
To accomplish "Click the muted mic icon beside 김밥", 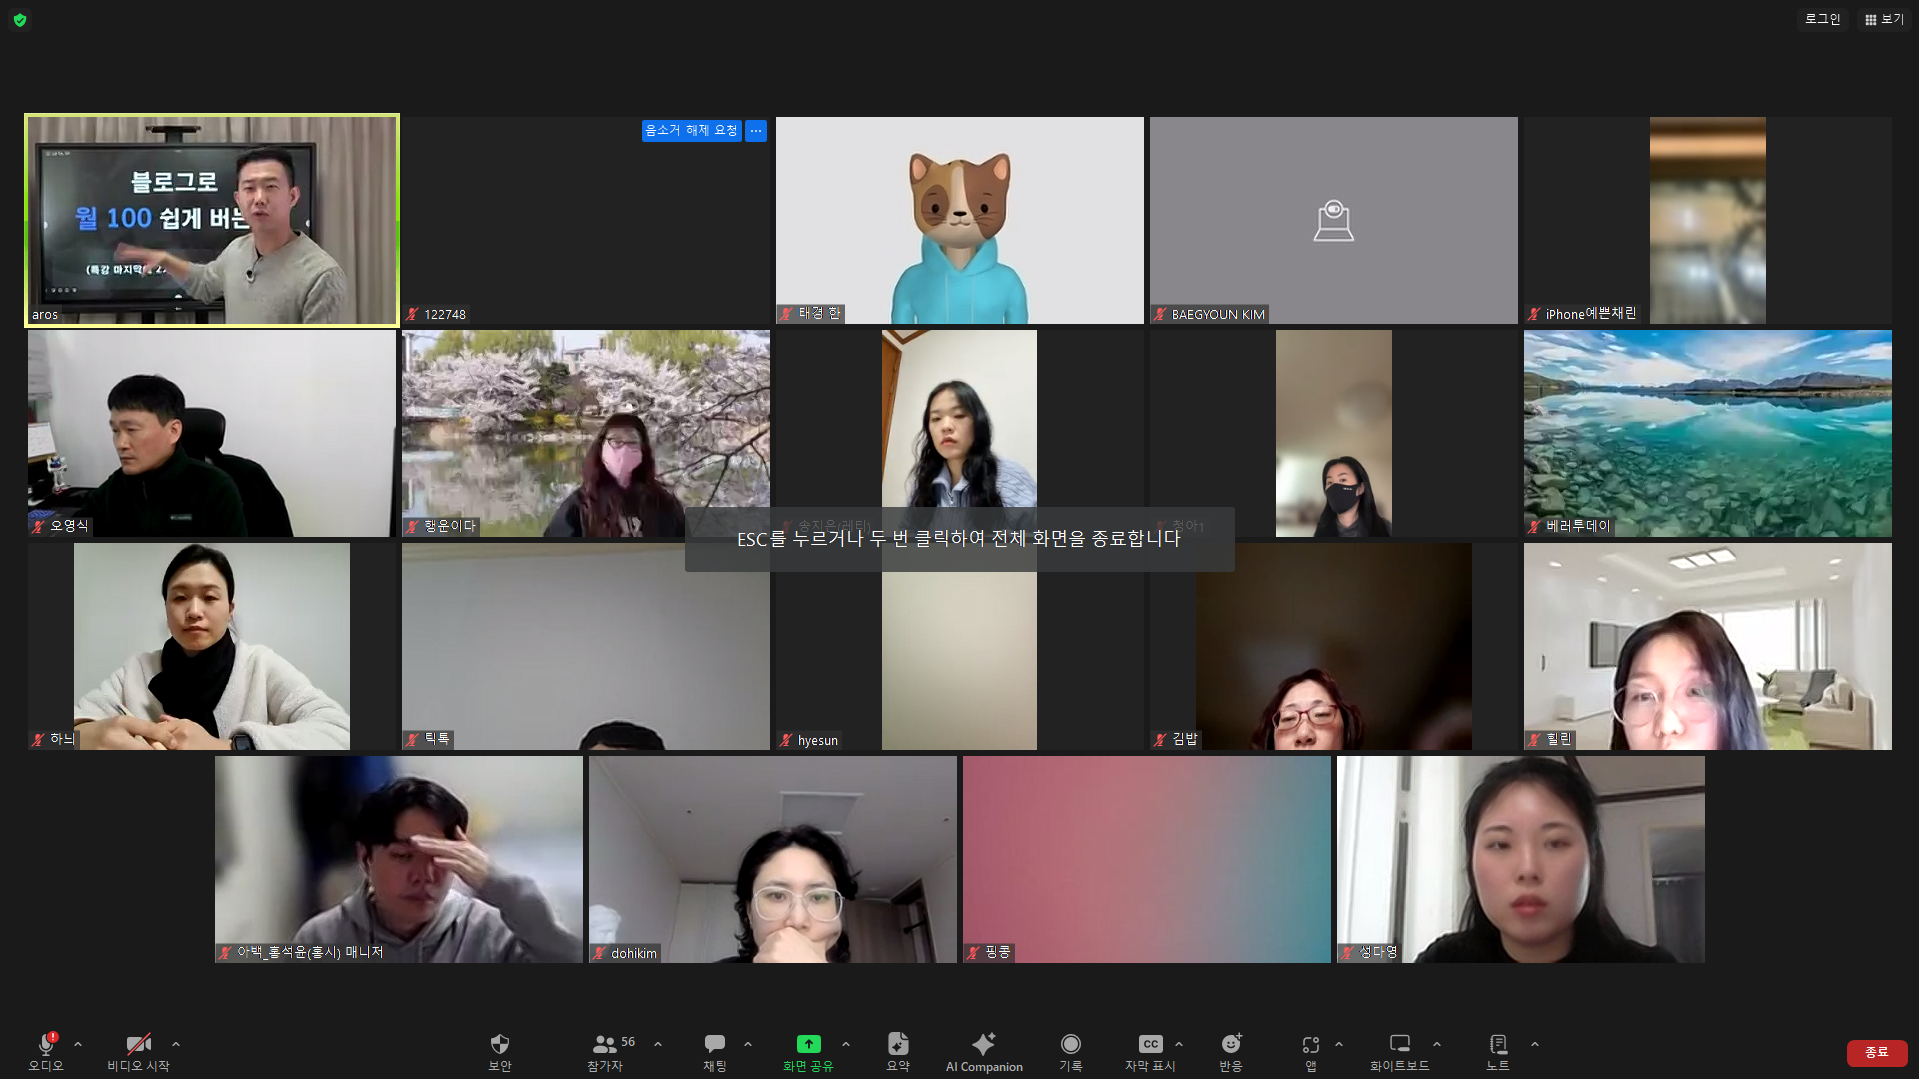I will pos(1160,739).
